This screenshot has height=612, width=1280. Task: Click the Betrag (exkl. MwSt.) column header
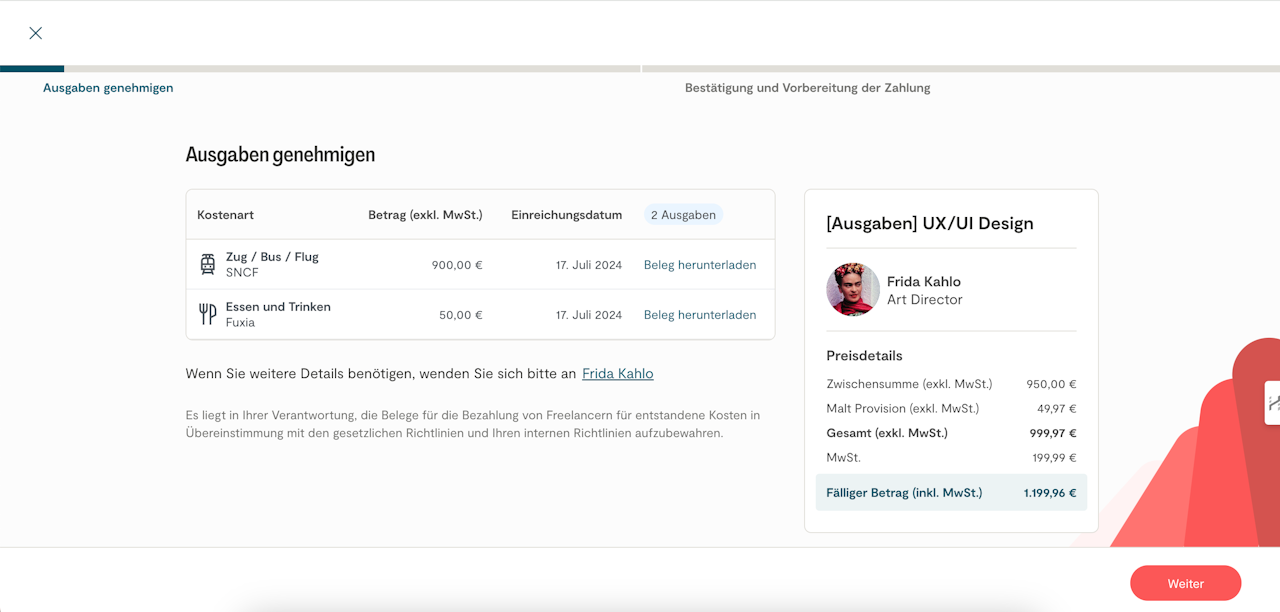pos(425,215)
